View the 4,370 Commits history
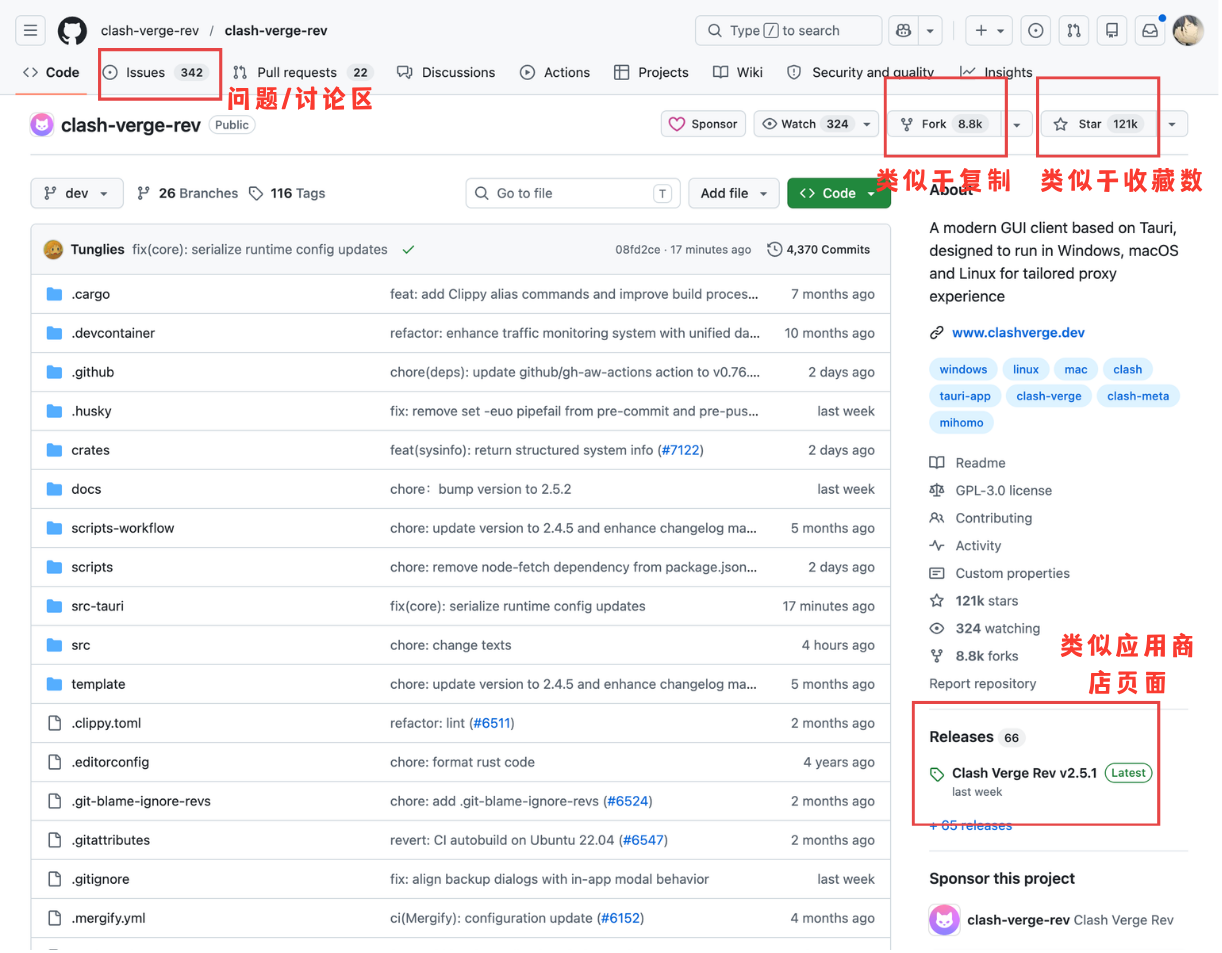The height and width of the screenshot is (953, 1222). click(x=819, y=250)
